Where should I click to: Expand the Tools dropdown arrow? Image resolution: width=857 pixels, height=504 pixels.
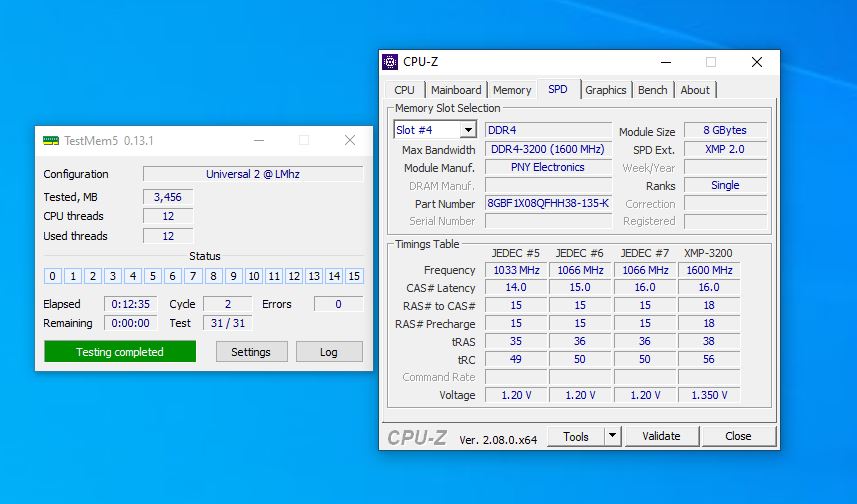click(612, 436)
